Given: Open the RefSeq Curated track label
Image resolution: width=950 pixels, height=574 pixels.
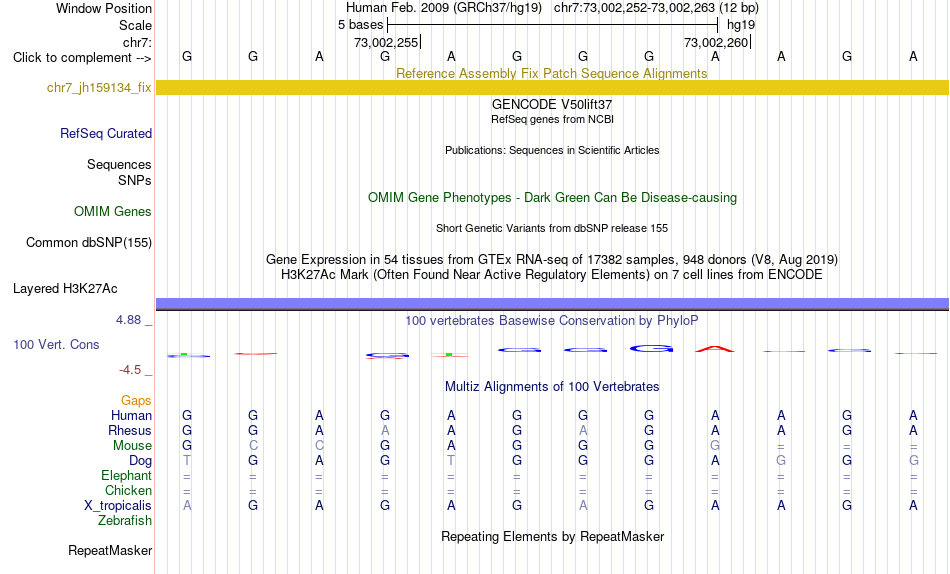Looking at the screenshot, I should pos(106,133).
